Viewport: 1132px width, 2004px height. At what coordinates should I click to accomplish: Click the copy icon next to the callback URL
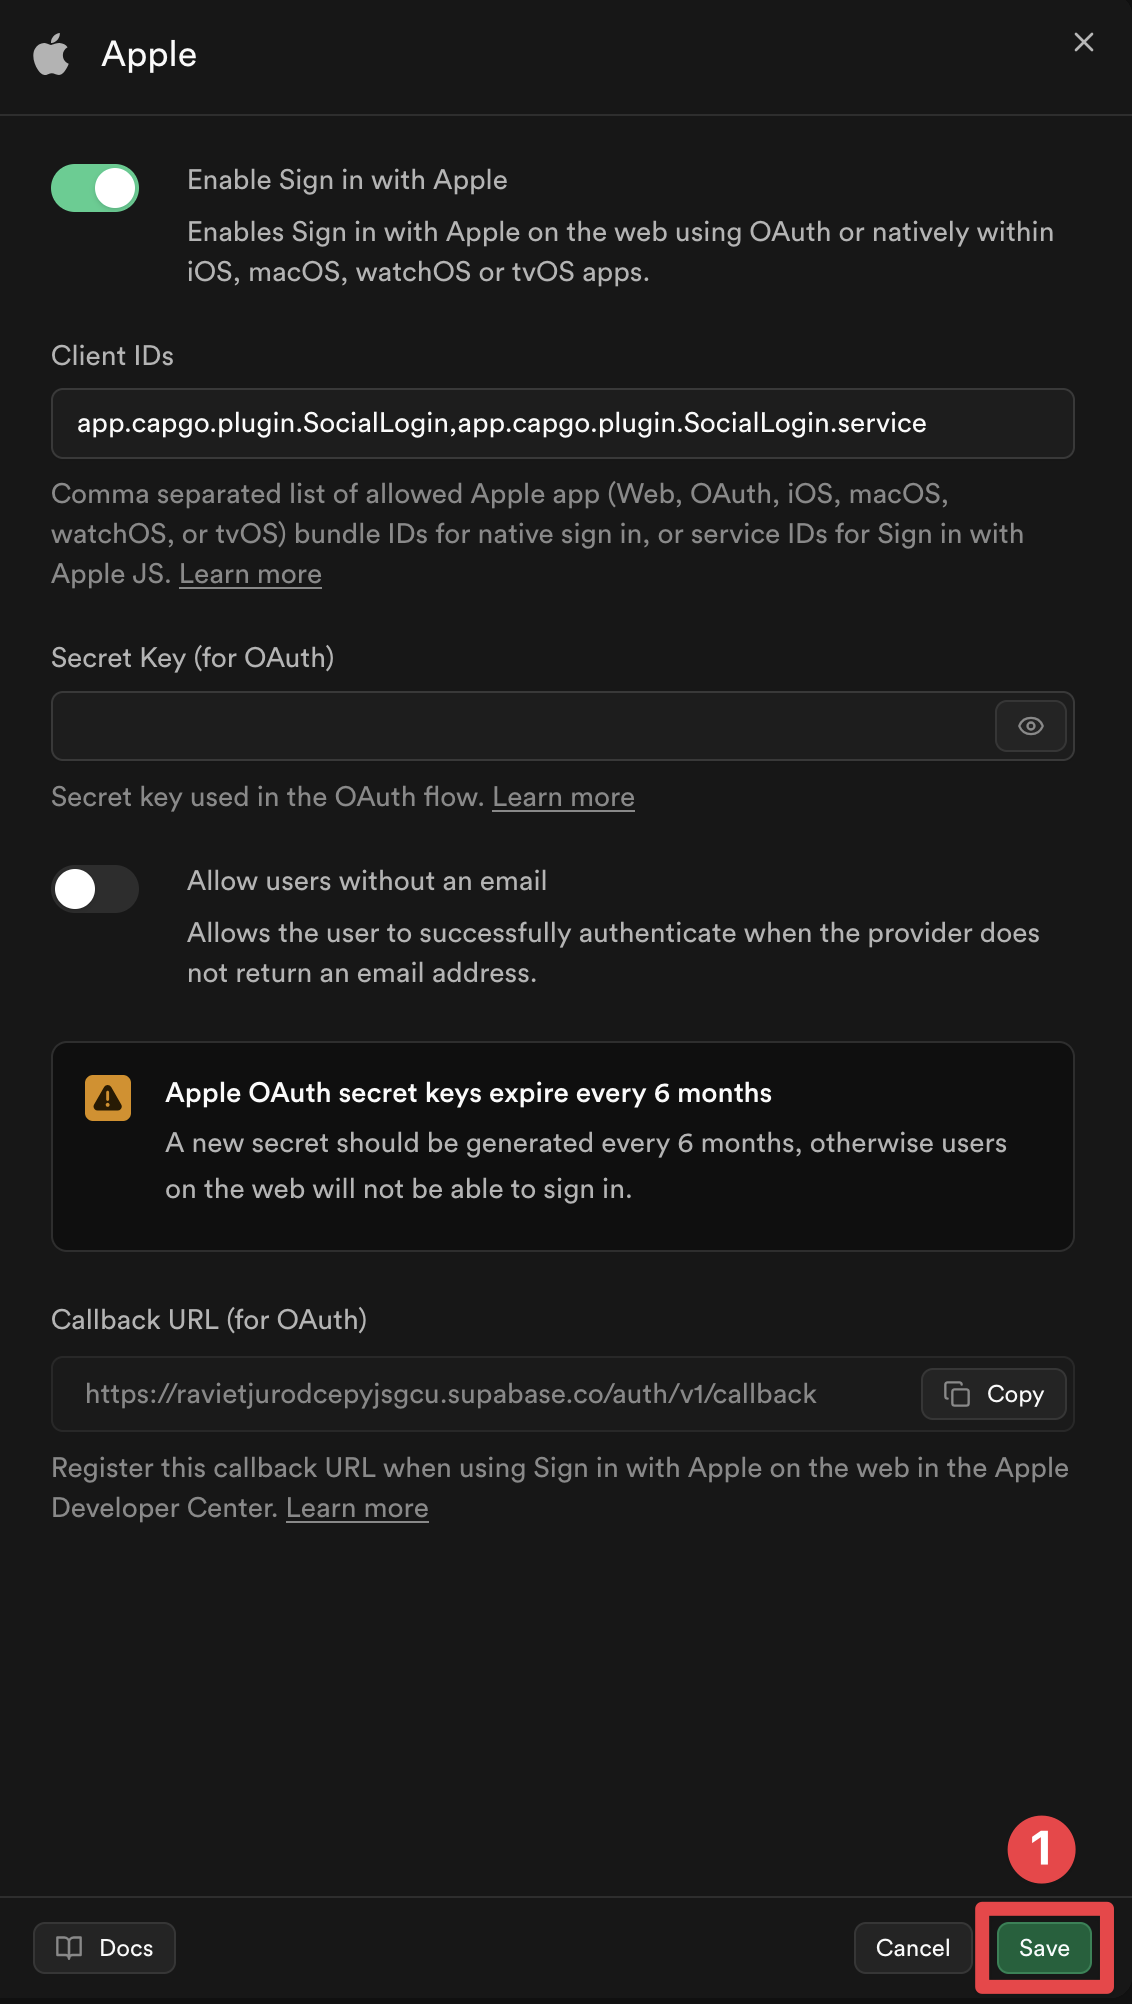(956, 1393)
